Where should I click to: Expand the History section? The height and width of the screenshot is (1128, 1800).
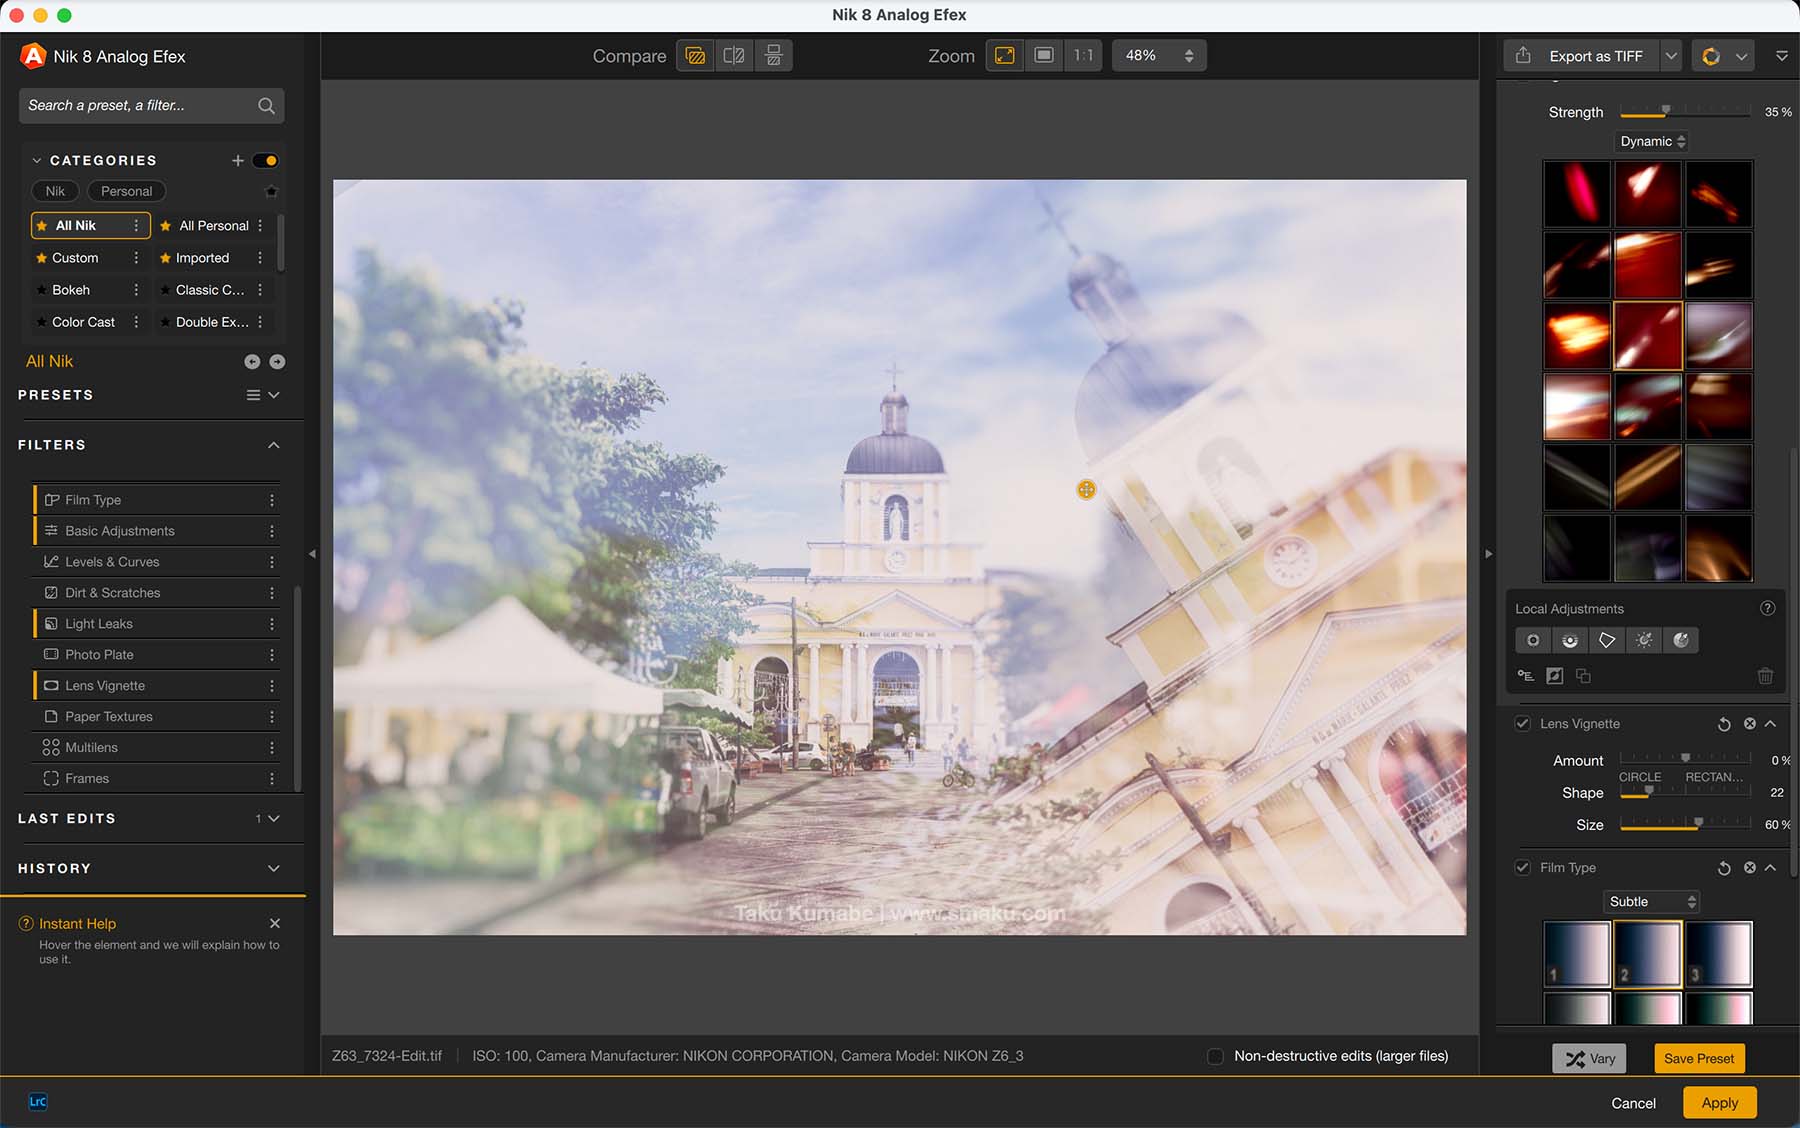[x=273, y=868]
